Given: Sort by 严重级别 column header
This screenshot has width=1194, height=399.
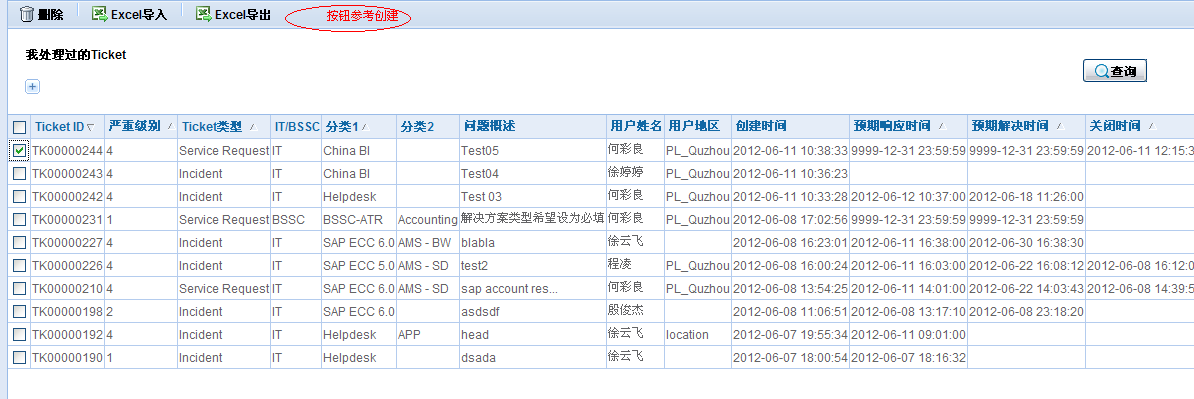Looking at the screenshot, I should click(141, 126).
